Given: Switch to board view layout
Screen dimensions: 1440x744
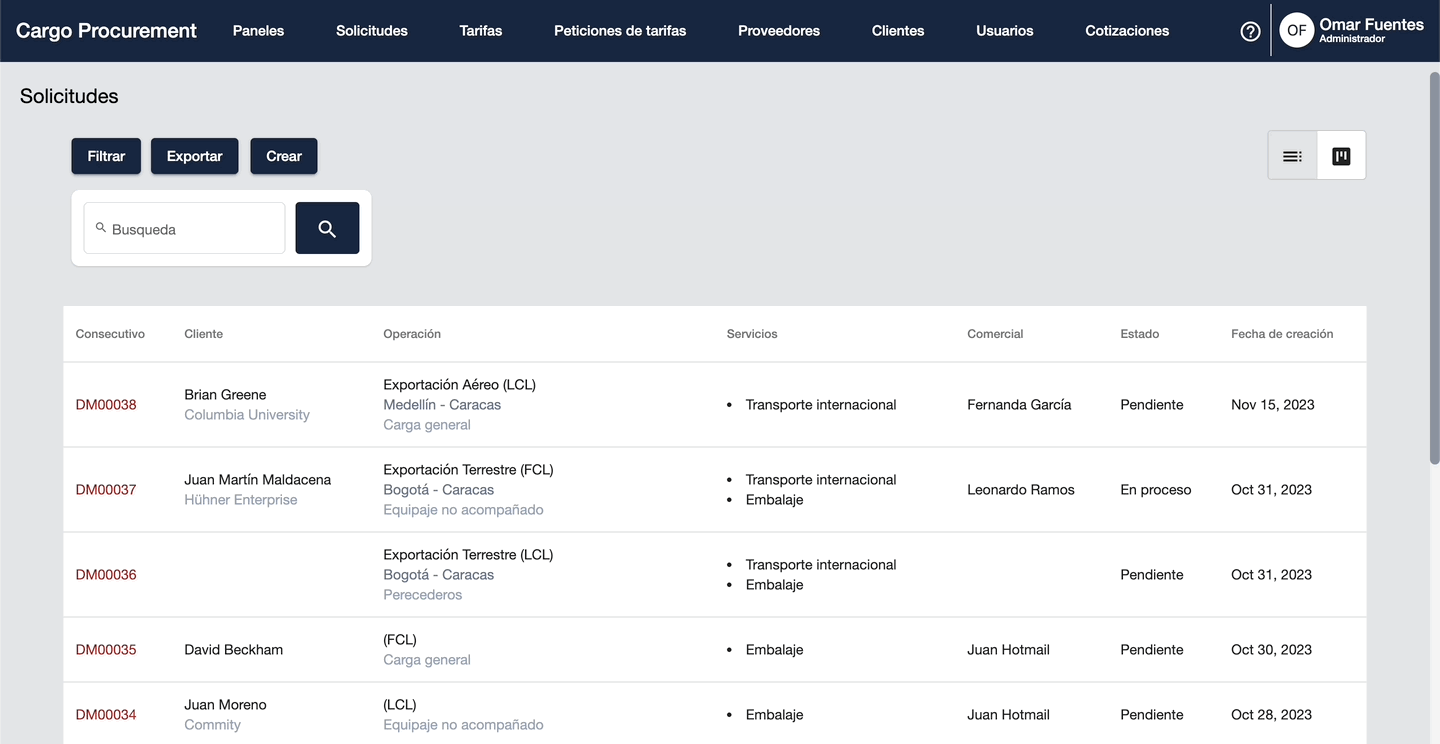Looking at the screenshot, I should point(1341,156).
